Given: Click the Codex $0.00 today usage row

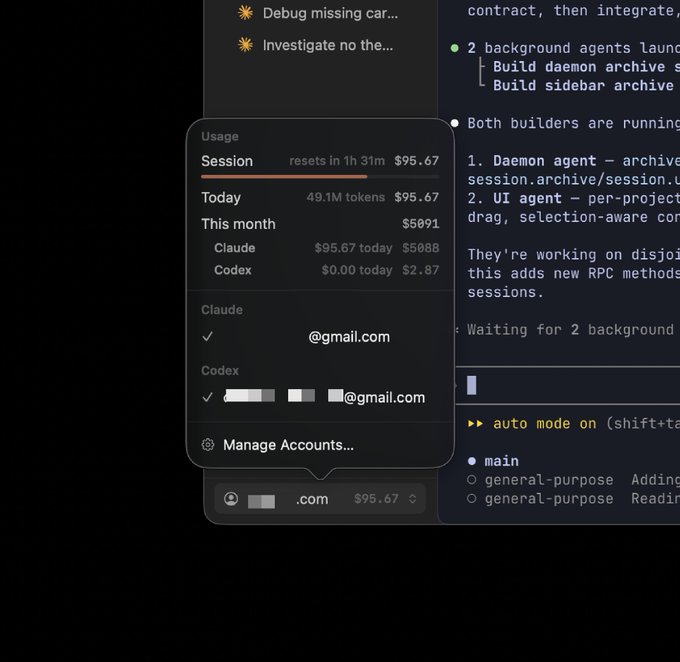Looking at the screenshot, I should coord(326,270).
